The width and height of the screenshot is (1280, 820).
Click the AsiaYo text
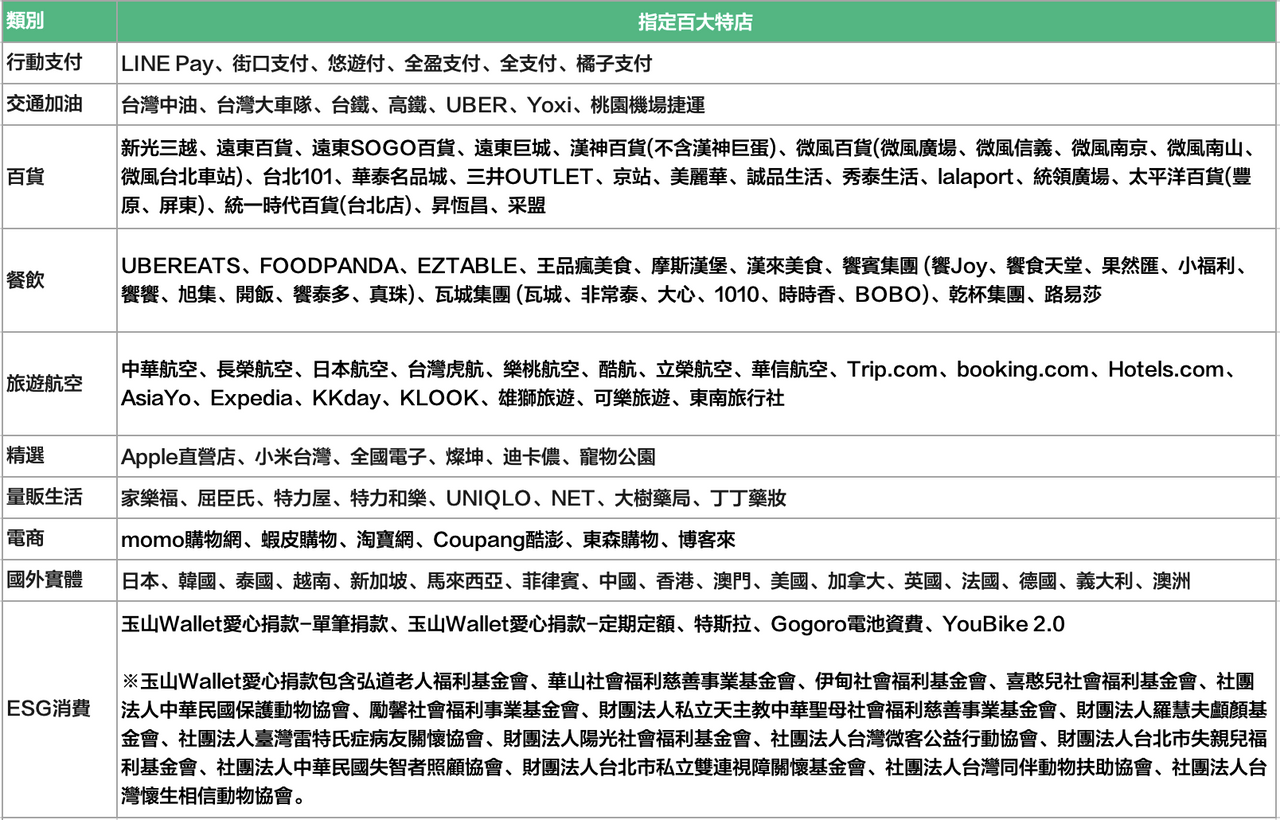point(157,399)
